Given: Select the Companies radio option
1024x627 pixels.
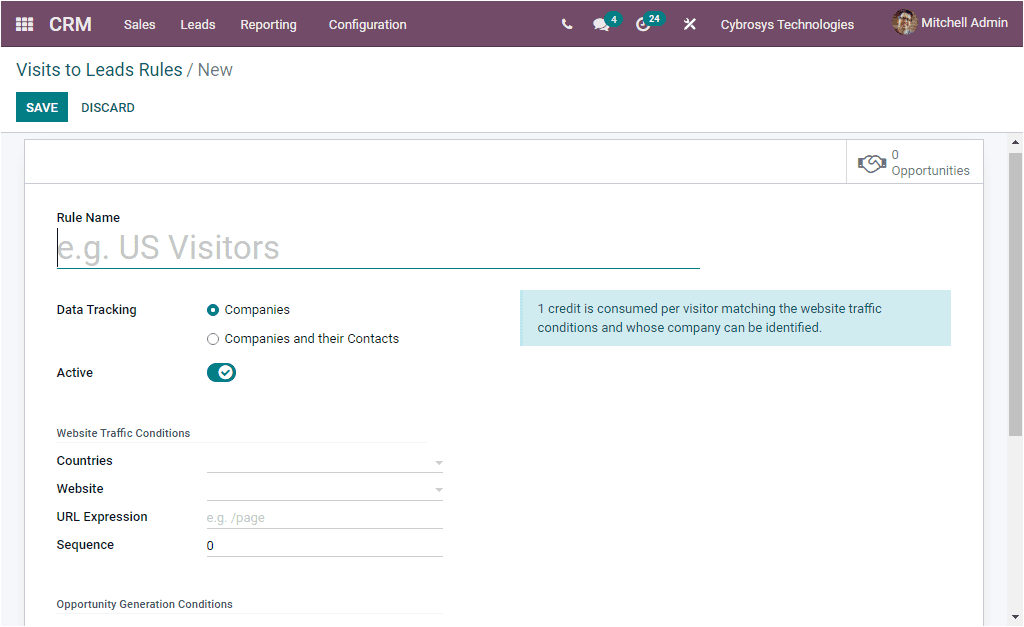Looking at the screenshot, I should point(212,309).
